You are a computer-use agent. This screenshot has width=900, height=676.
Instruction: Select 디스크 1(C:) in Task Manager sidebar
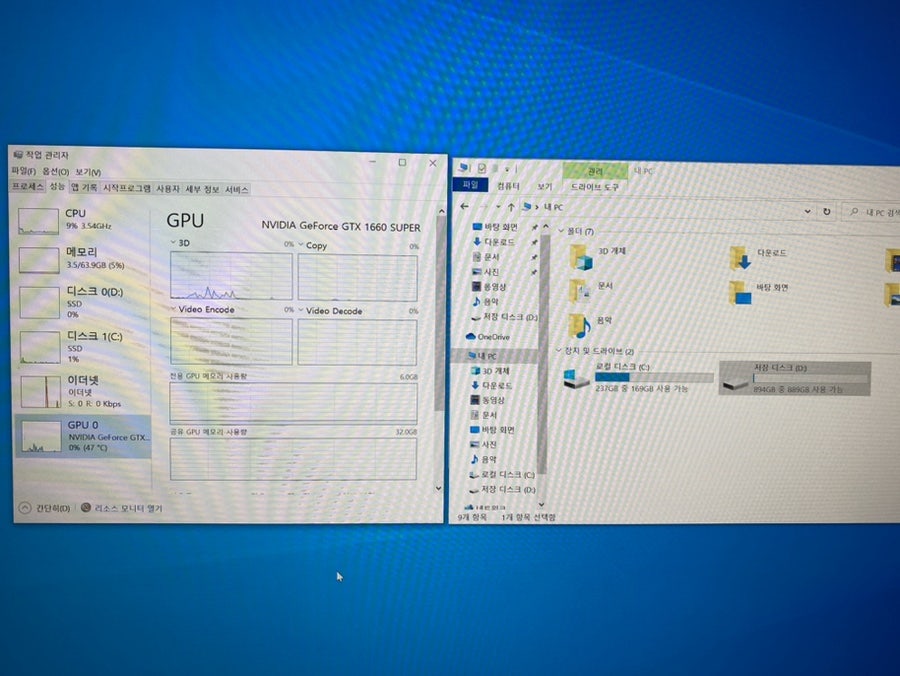click(82, 347)
